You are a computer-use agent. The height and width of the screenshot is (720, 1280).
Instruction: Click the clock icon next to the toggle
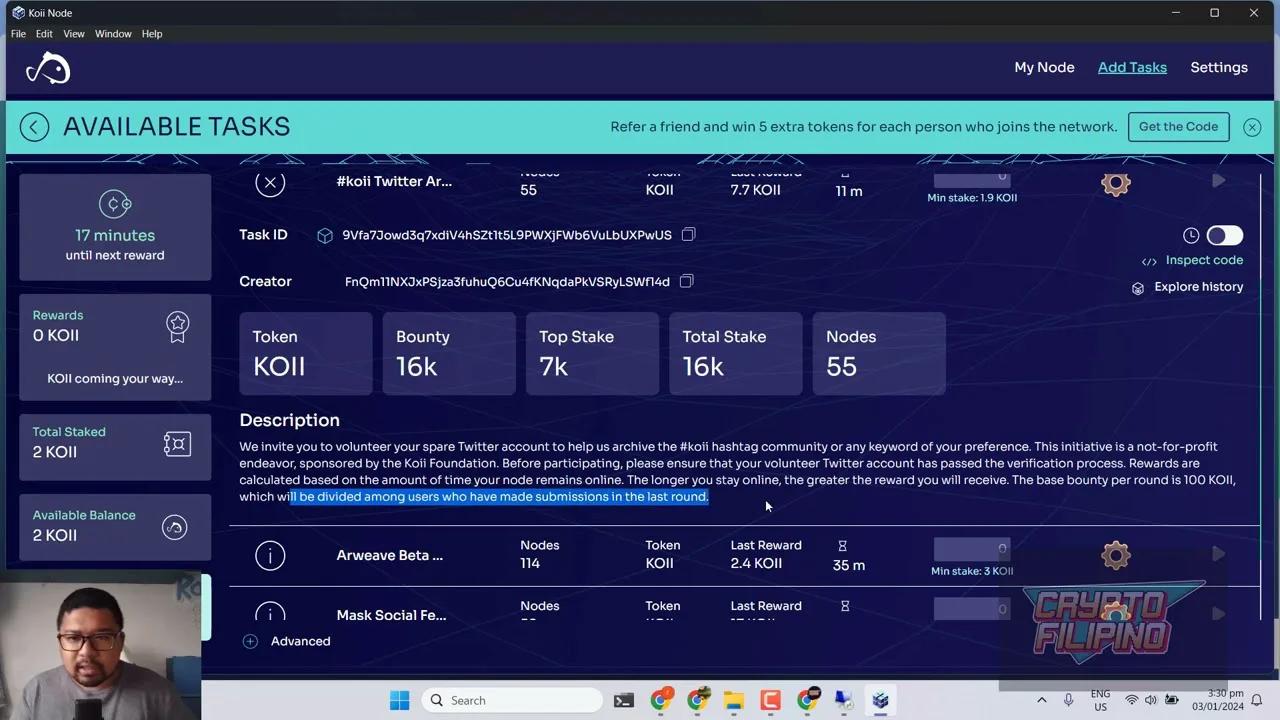click(1191, 235)
